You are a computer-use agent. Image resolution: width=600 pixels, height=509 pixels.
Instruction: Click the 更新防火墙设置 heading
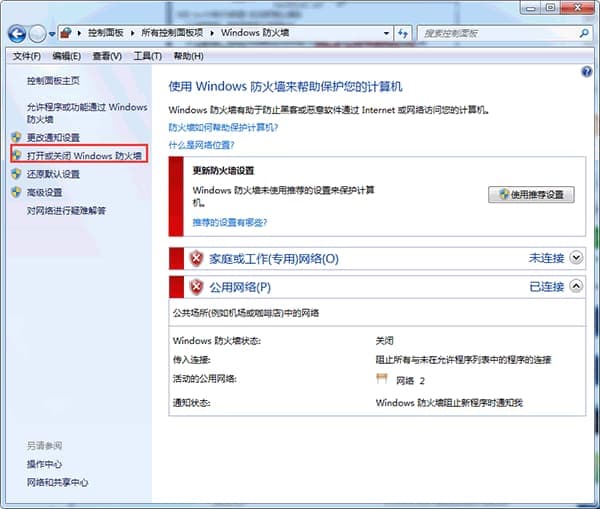[223, 171]
